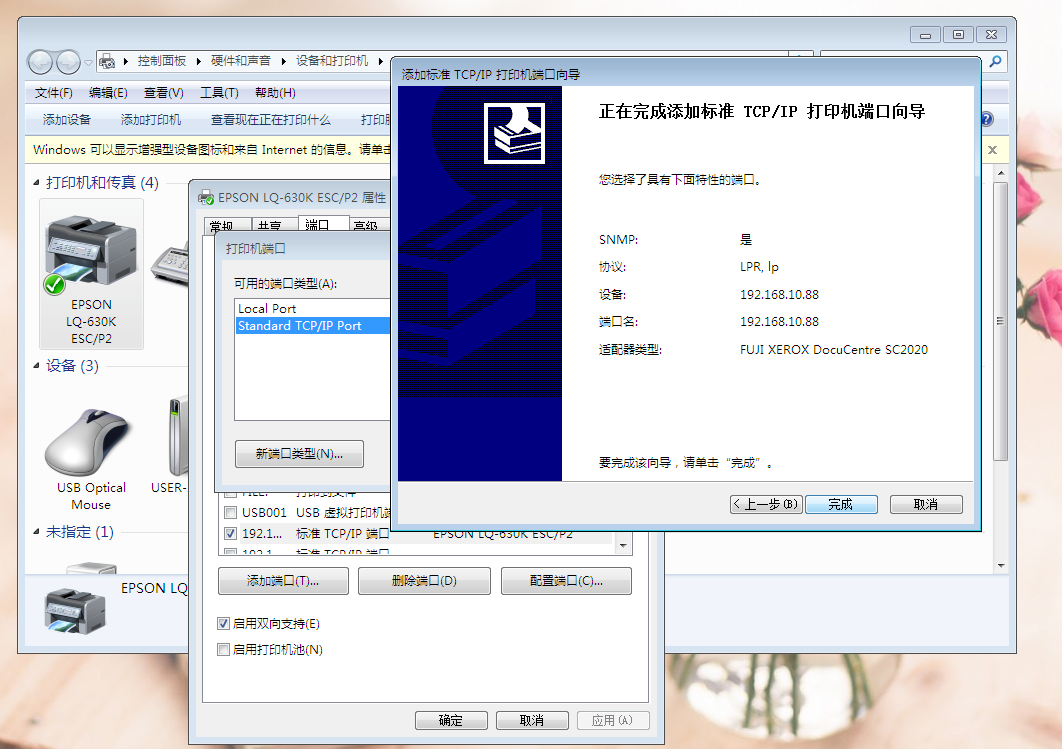Image resolution: width=1062 pixels, height=749 pixels.
Task: Click Explorer scrollbar down arrow
Action: click(x=1000, y=565)
